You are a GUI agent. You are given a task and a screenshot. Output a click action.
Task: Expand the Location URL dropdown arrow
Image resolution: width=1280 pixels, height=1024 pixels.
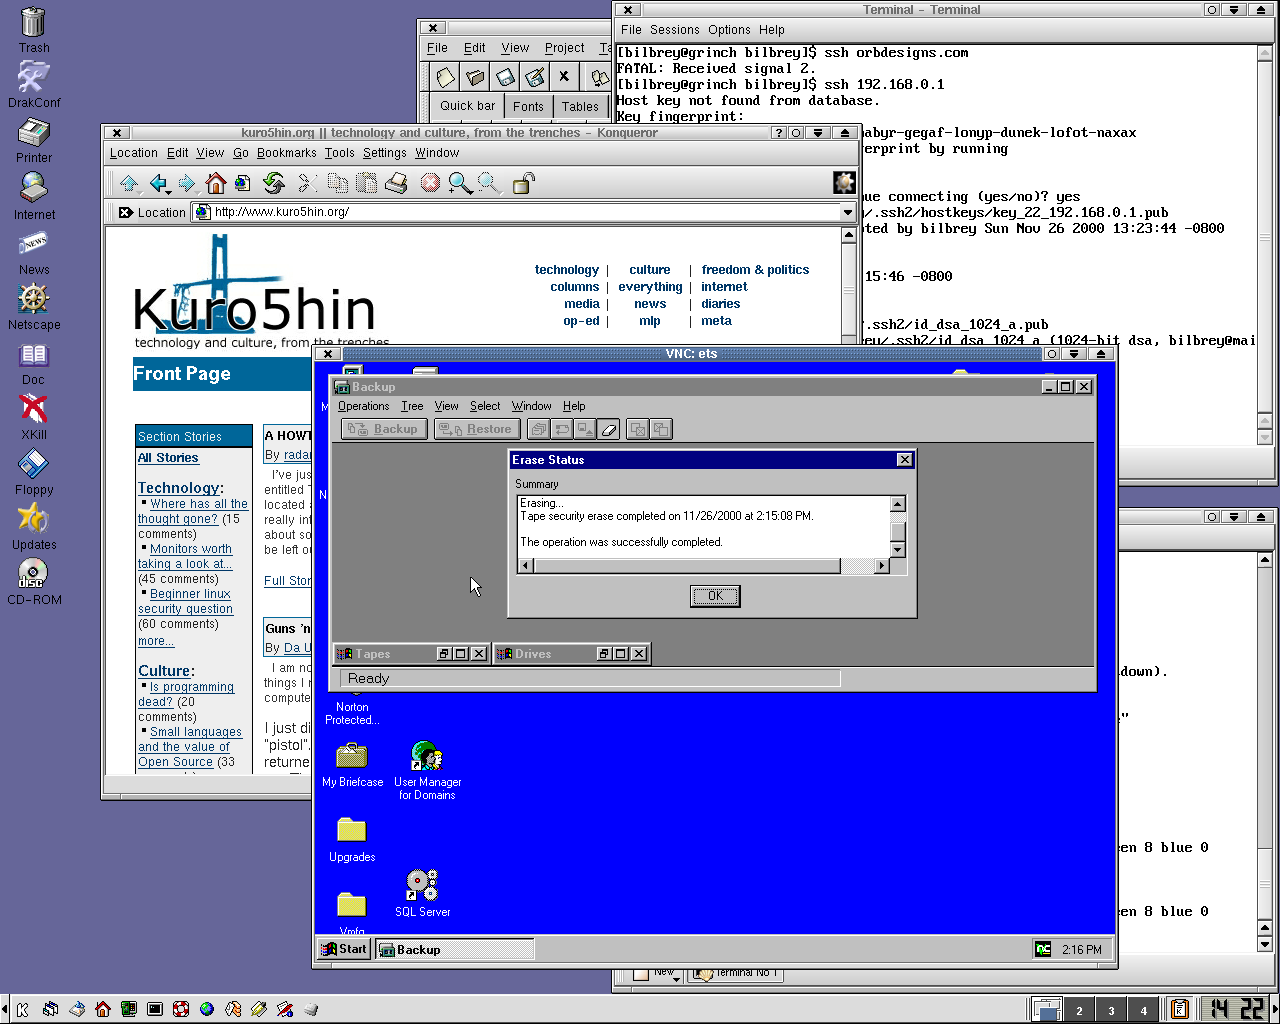[848, 212]
